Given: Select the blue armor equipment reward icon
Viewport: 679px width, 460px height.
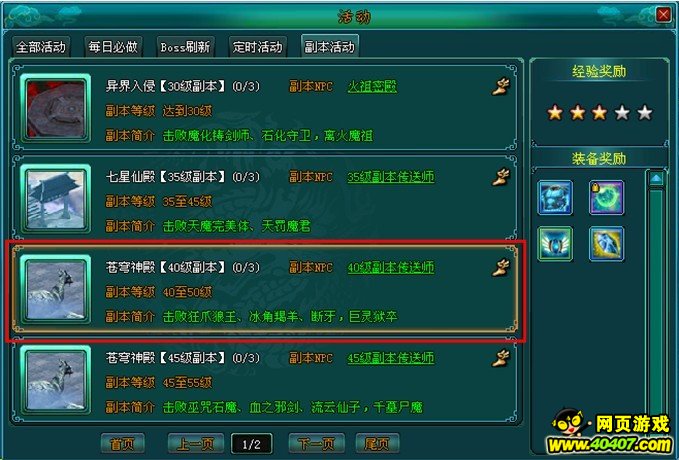Looking at the screenshot, I should [x=555, y=198].
